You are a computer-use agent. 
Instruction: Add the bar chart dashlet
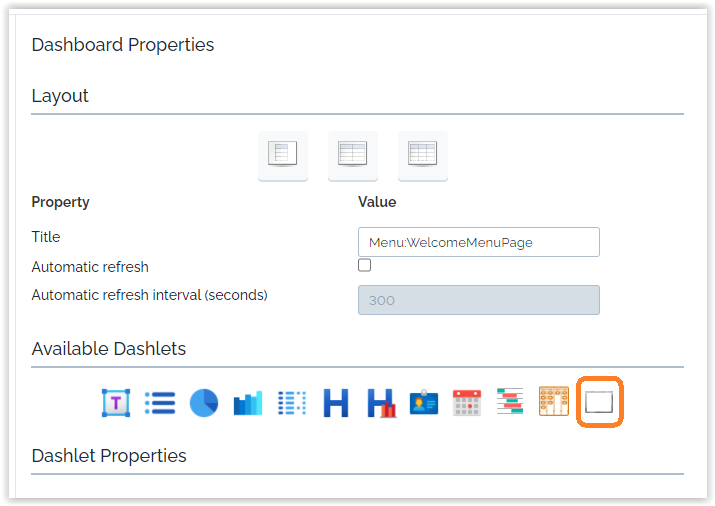[247, 403]
